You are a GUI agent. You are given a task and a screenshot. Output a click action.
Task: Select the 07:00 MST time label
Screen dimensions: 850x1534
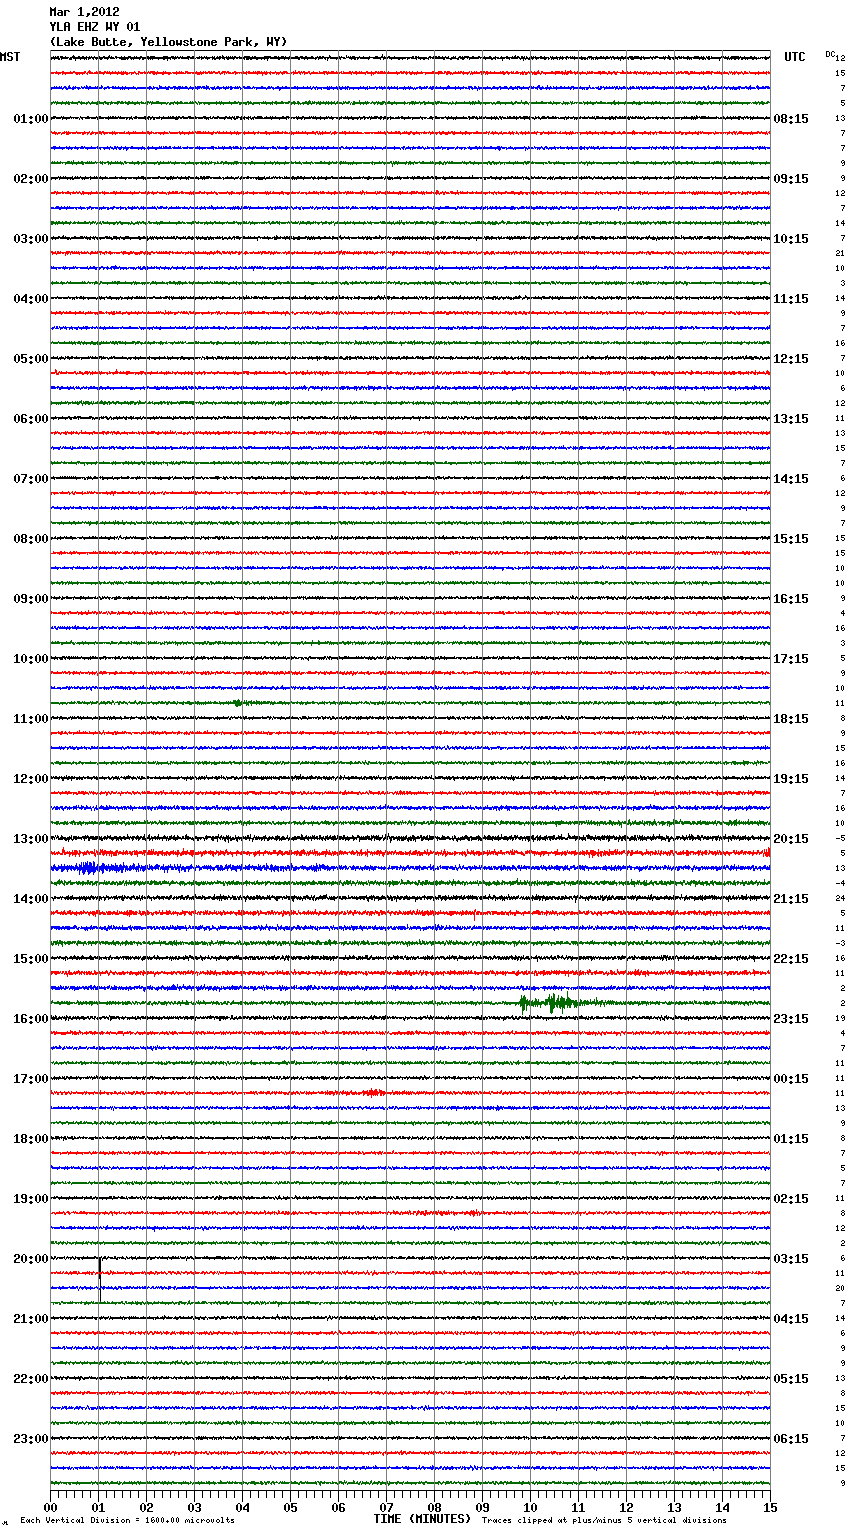[x=30, y=479]
